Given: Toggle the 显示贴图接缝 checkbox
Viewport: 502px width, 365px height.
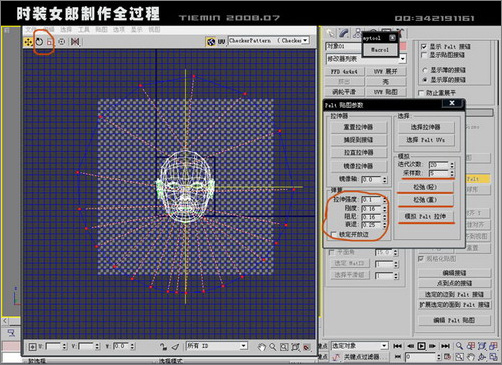Looking at the screenshot, I should [x=424, y=55].
